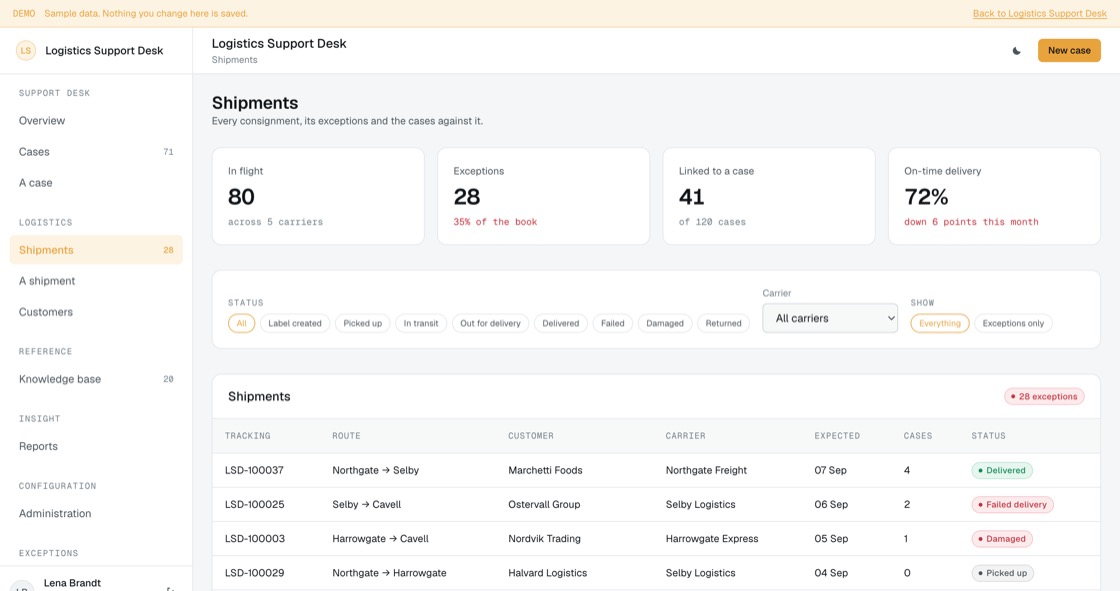Filter status by Out for delivery
1120x591 pixels.
coord(490,324)
